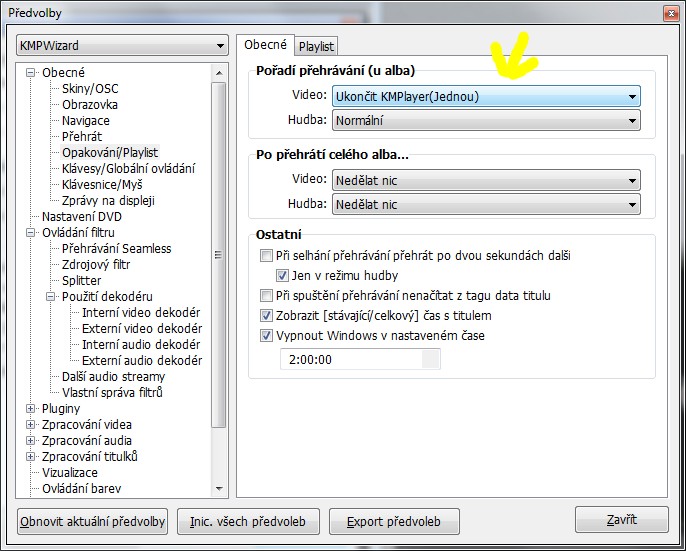Click the Pluginy tree label
Viewport: 686px width, 551px height.
61,409
